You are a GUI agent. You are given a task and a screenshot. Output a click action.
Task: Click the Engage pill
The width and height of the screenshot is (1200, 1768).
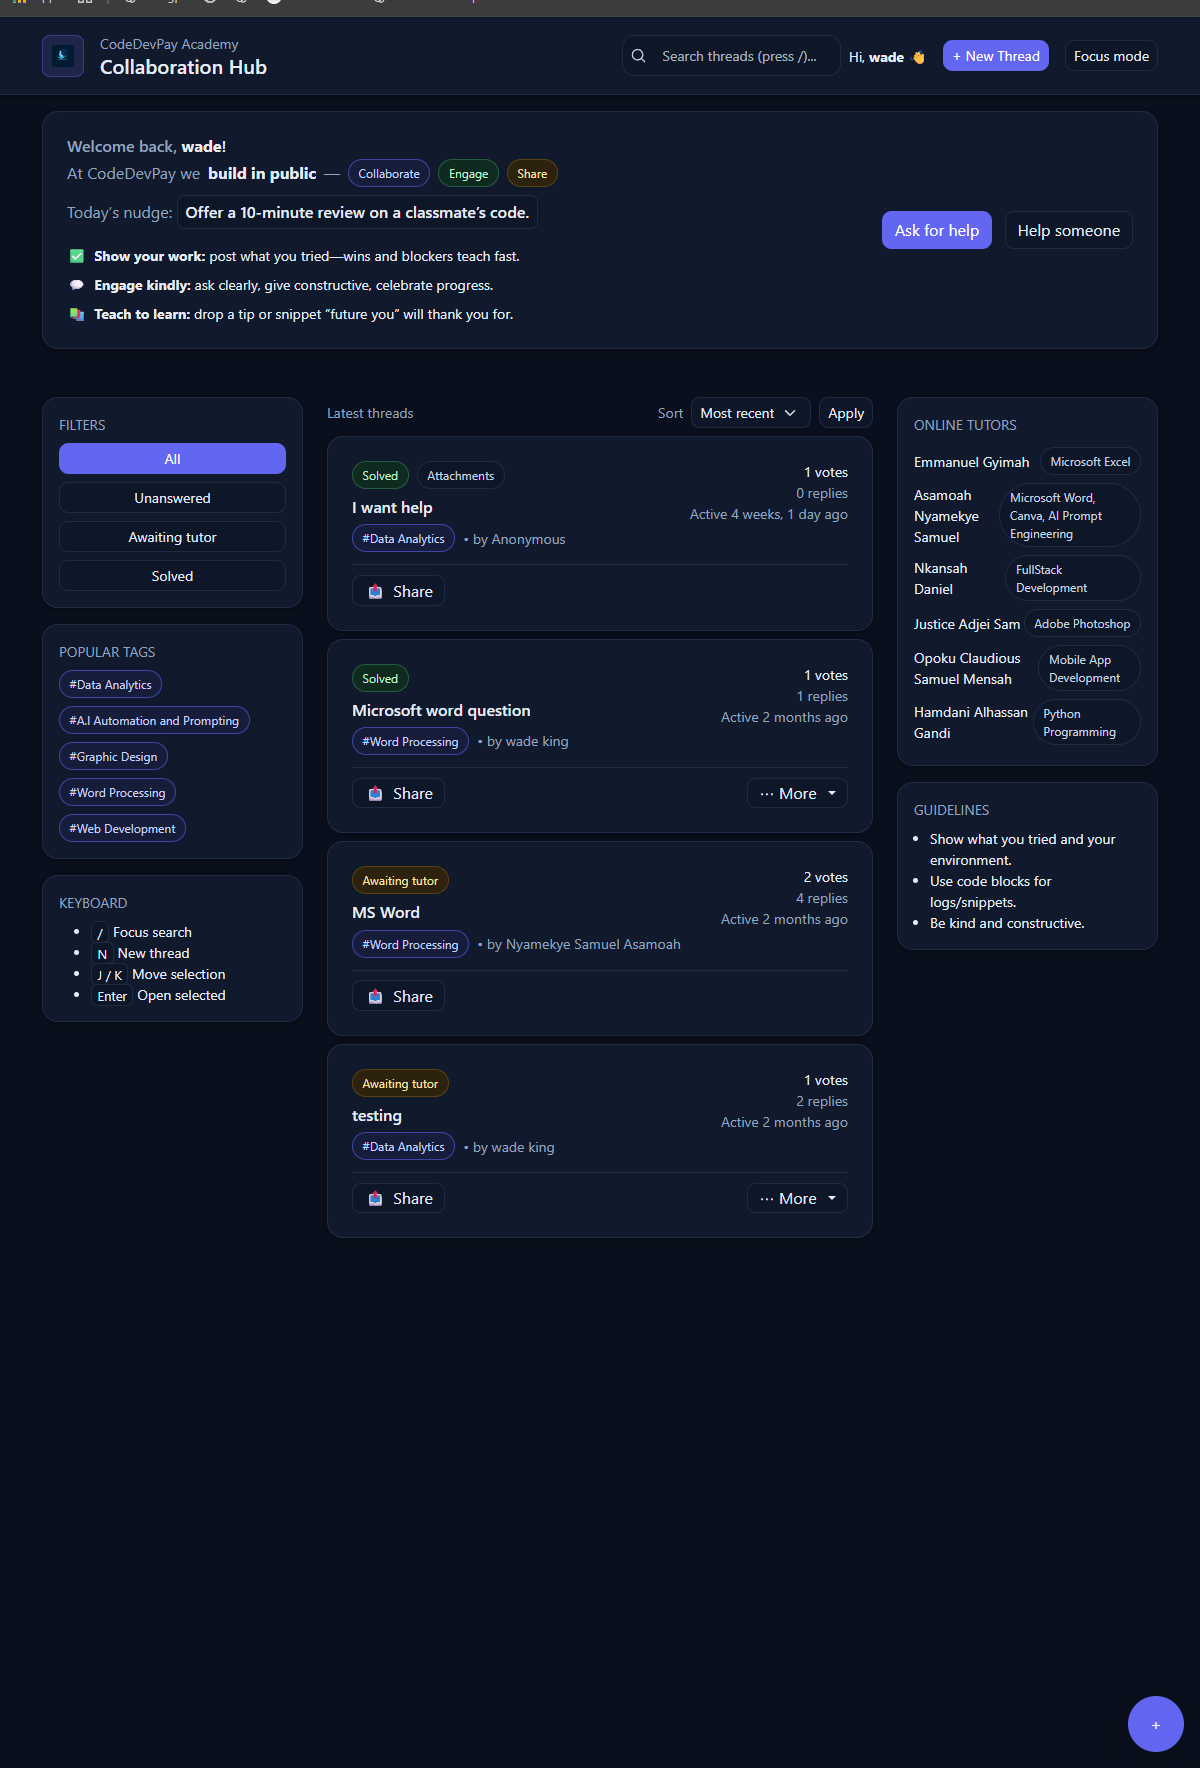(468, 174)
